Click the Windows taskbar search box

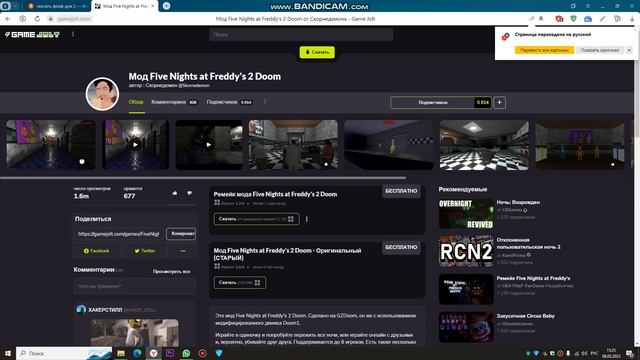pyautogui.click(x=64, y=353)
